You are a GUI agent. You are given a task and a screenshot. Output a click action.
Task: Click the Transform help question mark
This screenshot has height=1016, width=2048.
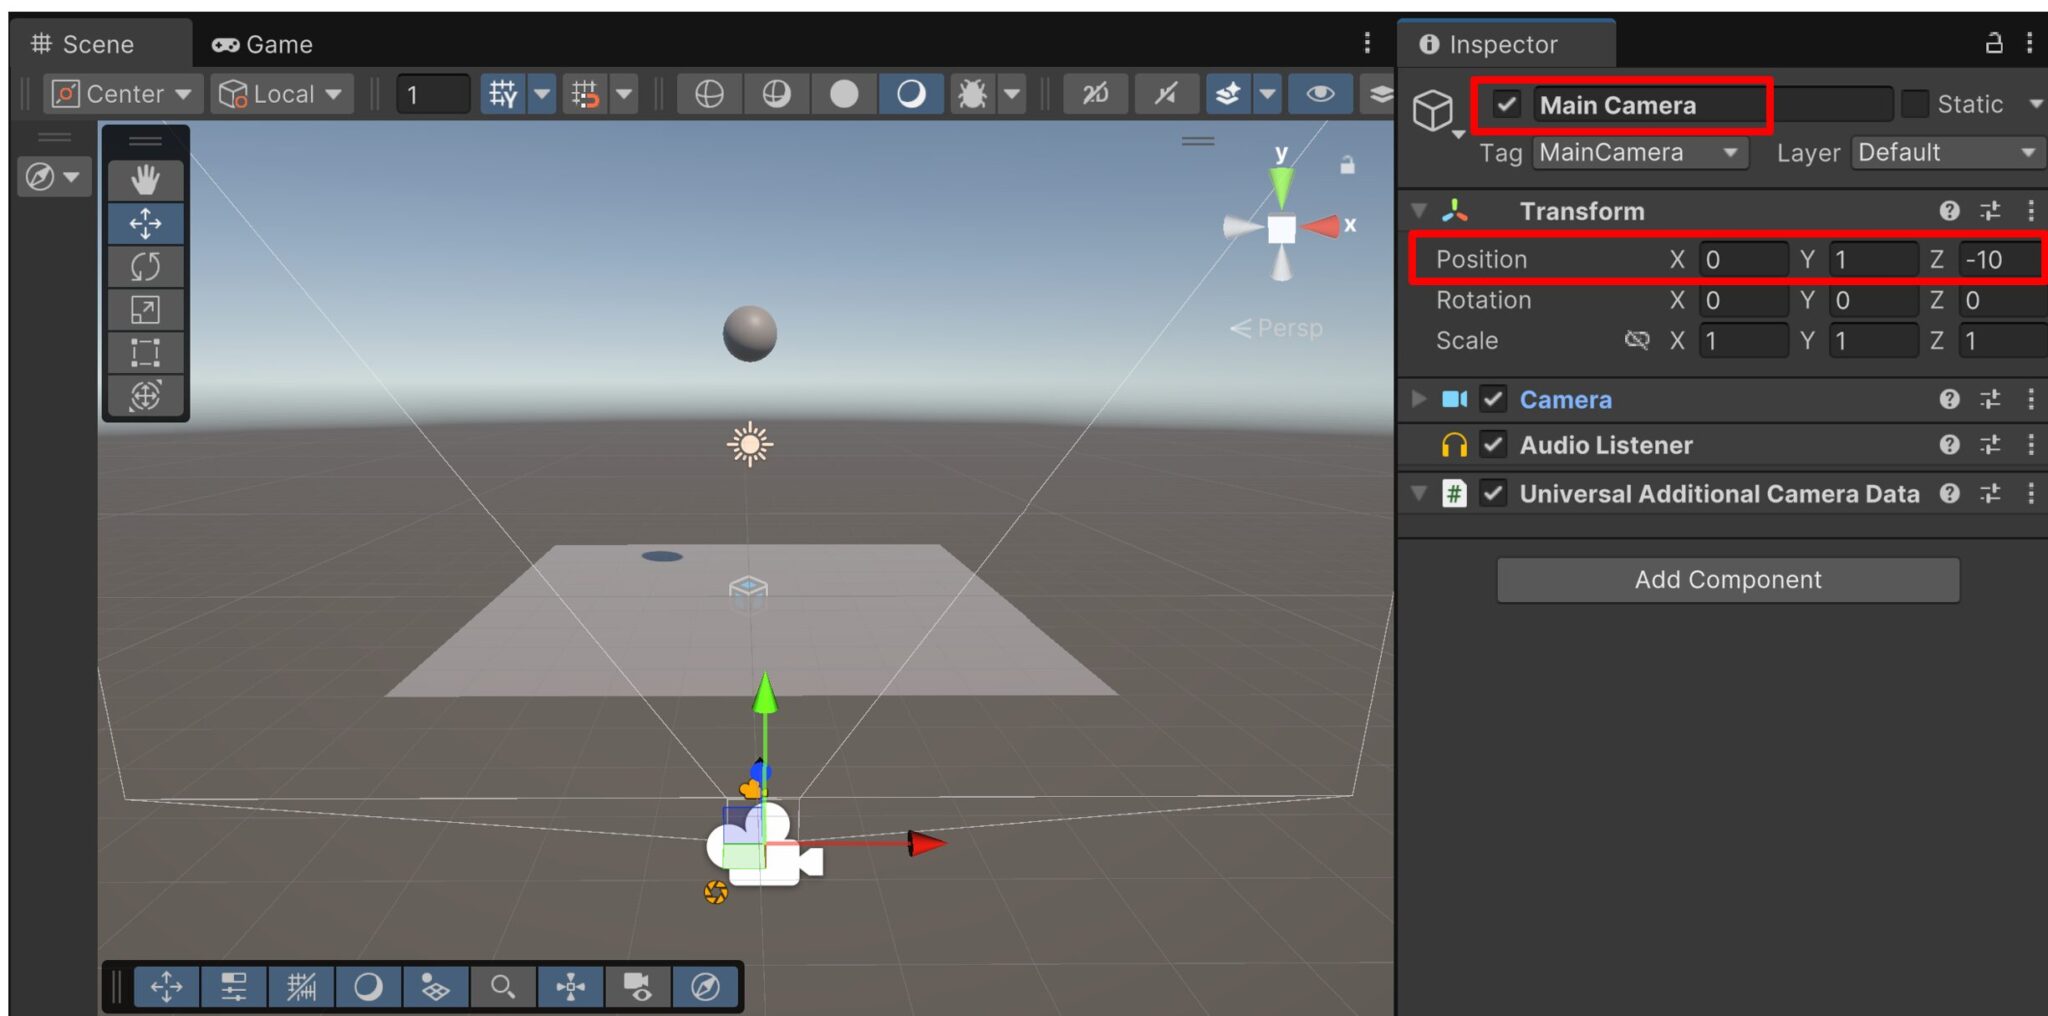(1949, 211)
